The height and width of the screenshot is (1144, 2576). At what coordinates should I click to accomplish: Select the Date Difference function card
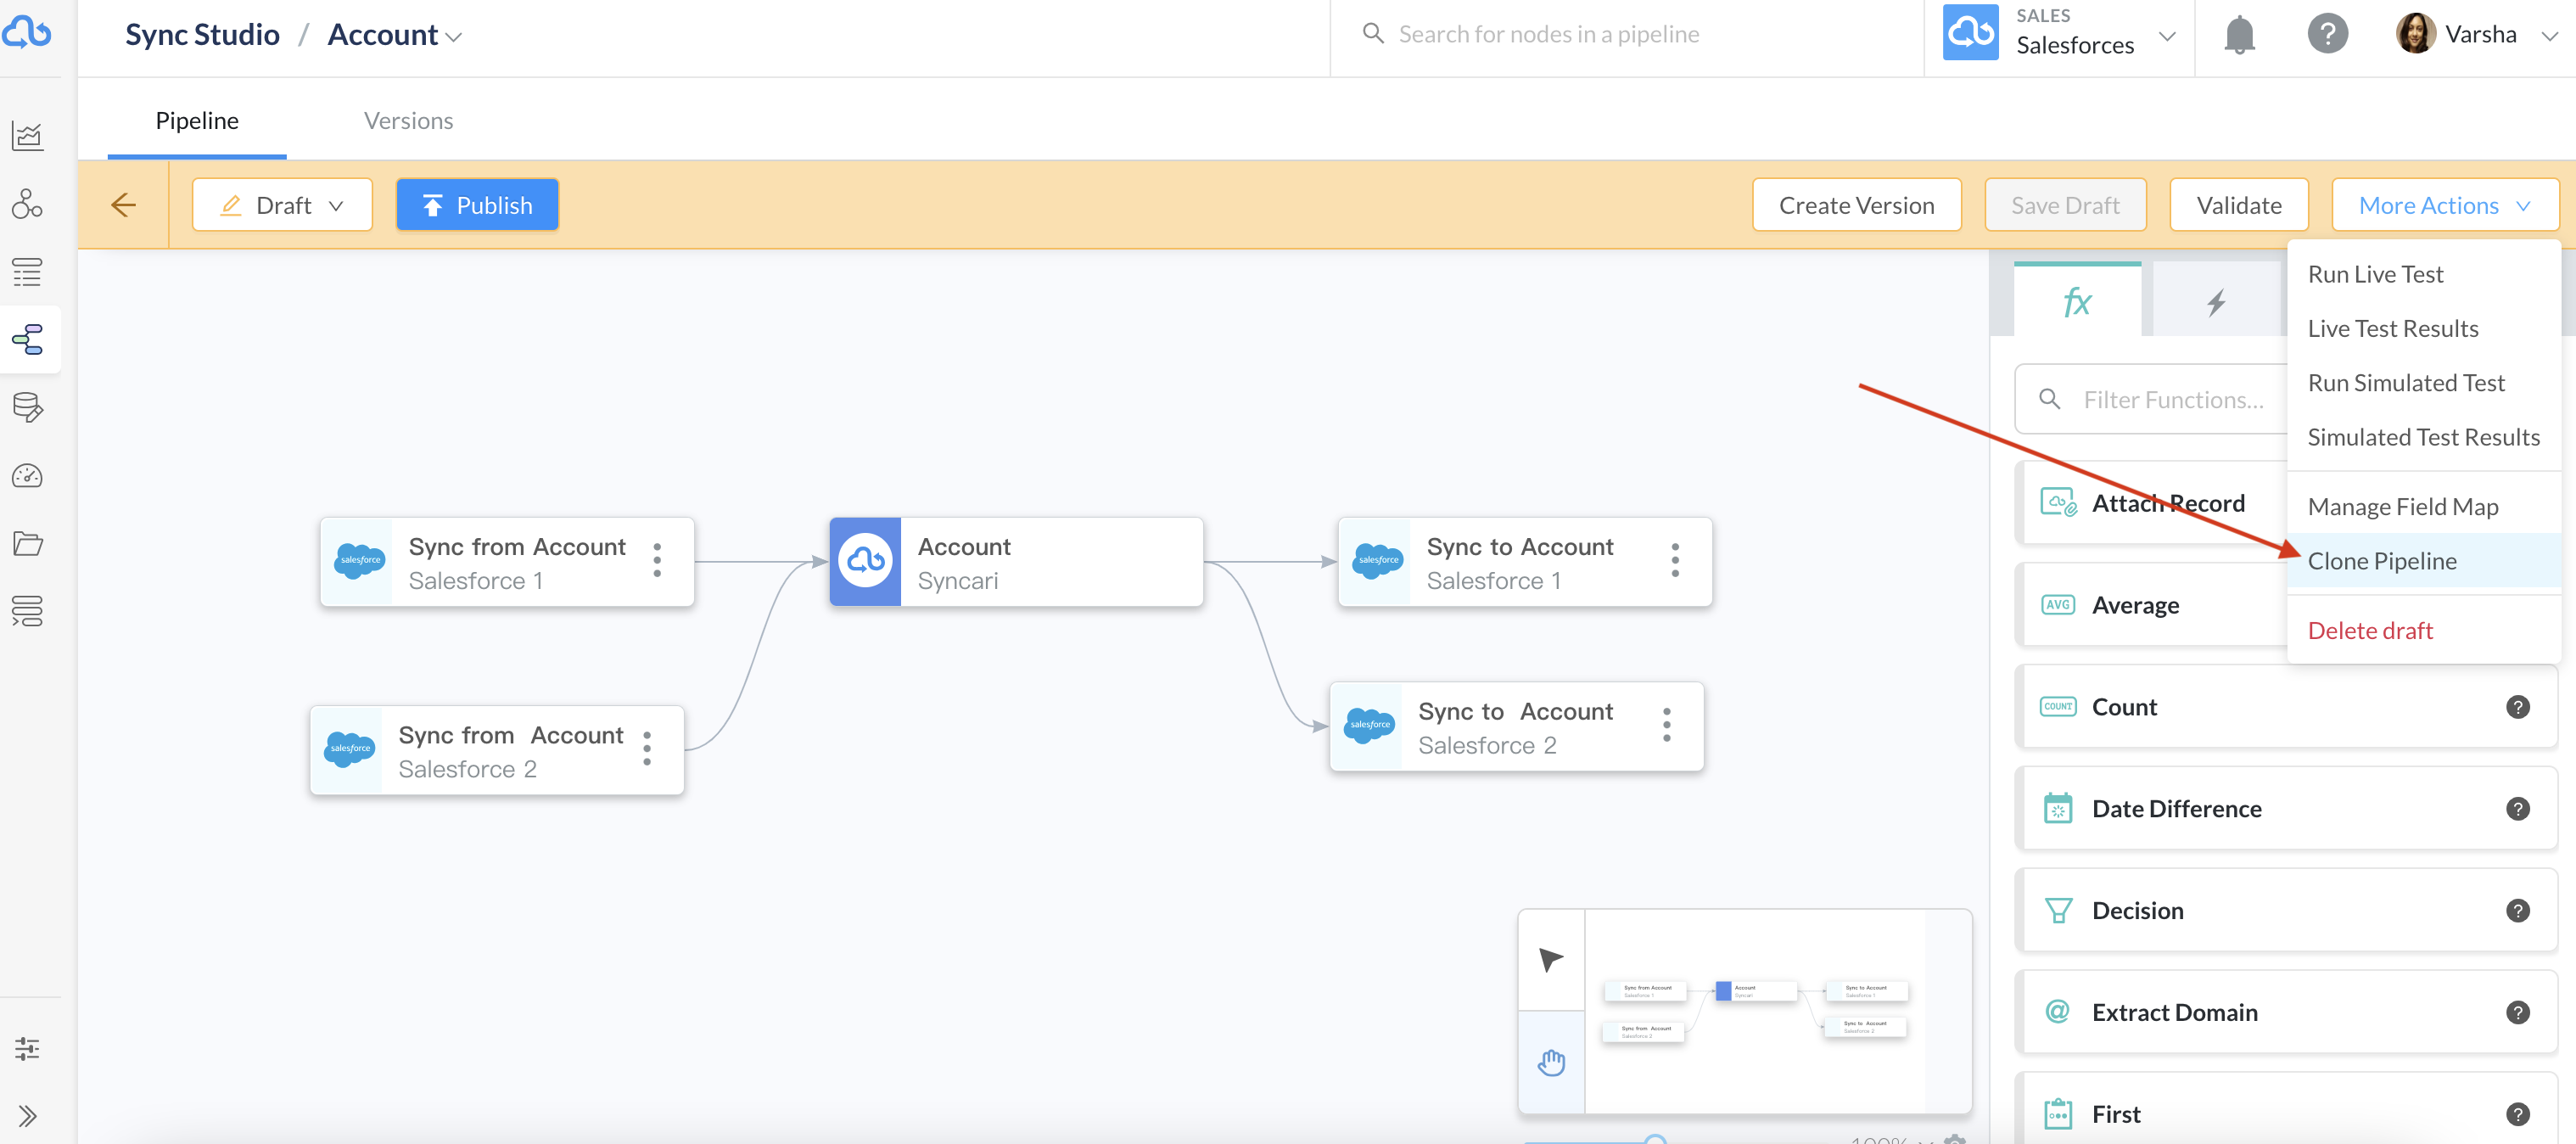2286,809
